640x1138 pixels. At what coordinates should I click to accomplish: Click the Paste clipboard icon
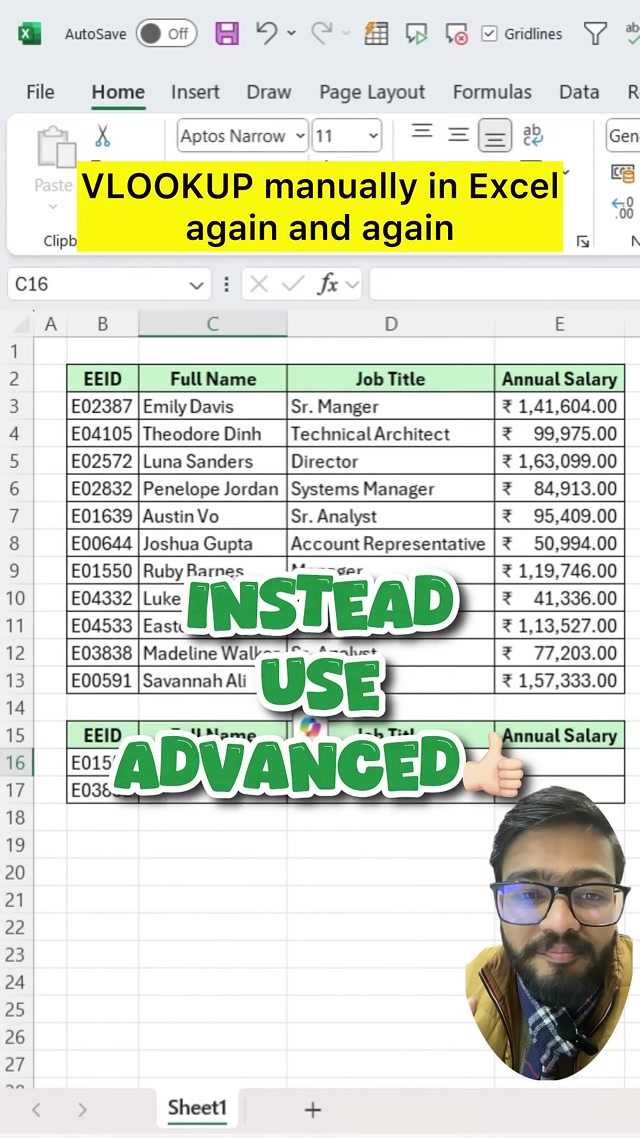pos(55,148)
